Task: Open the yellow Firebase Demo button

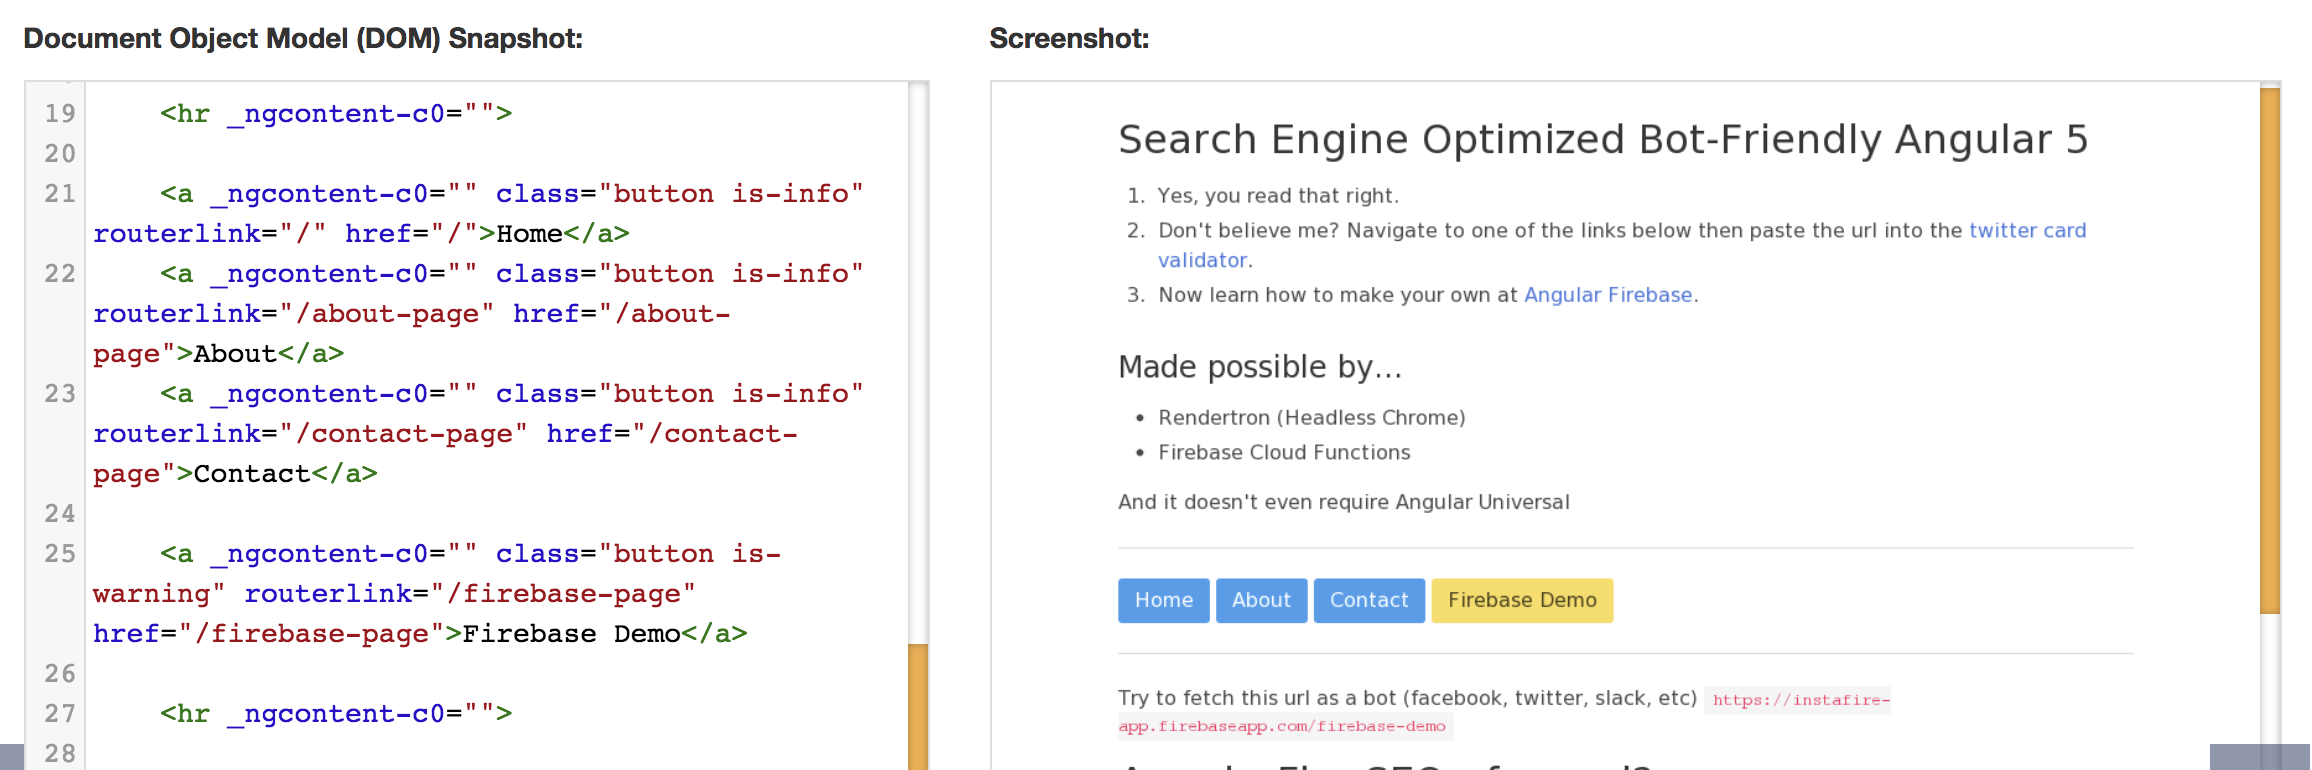Action: click(x=1521, y=600)
